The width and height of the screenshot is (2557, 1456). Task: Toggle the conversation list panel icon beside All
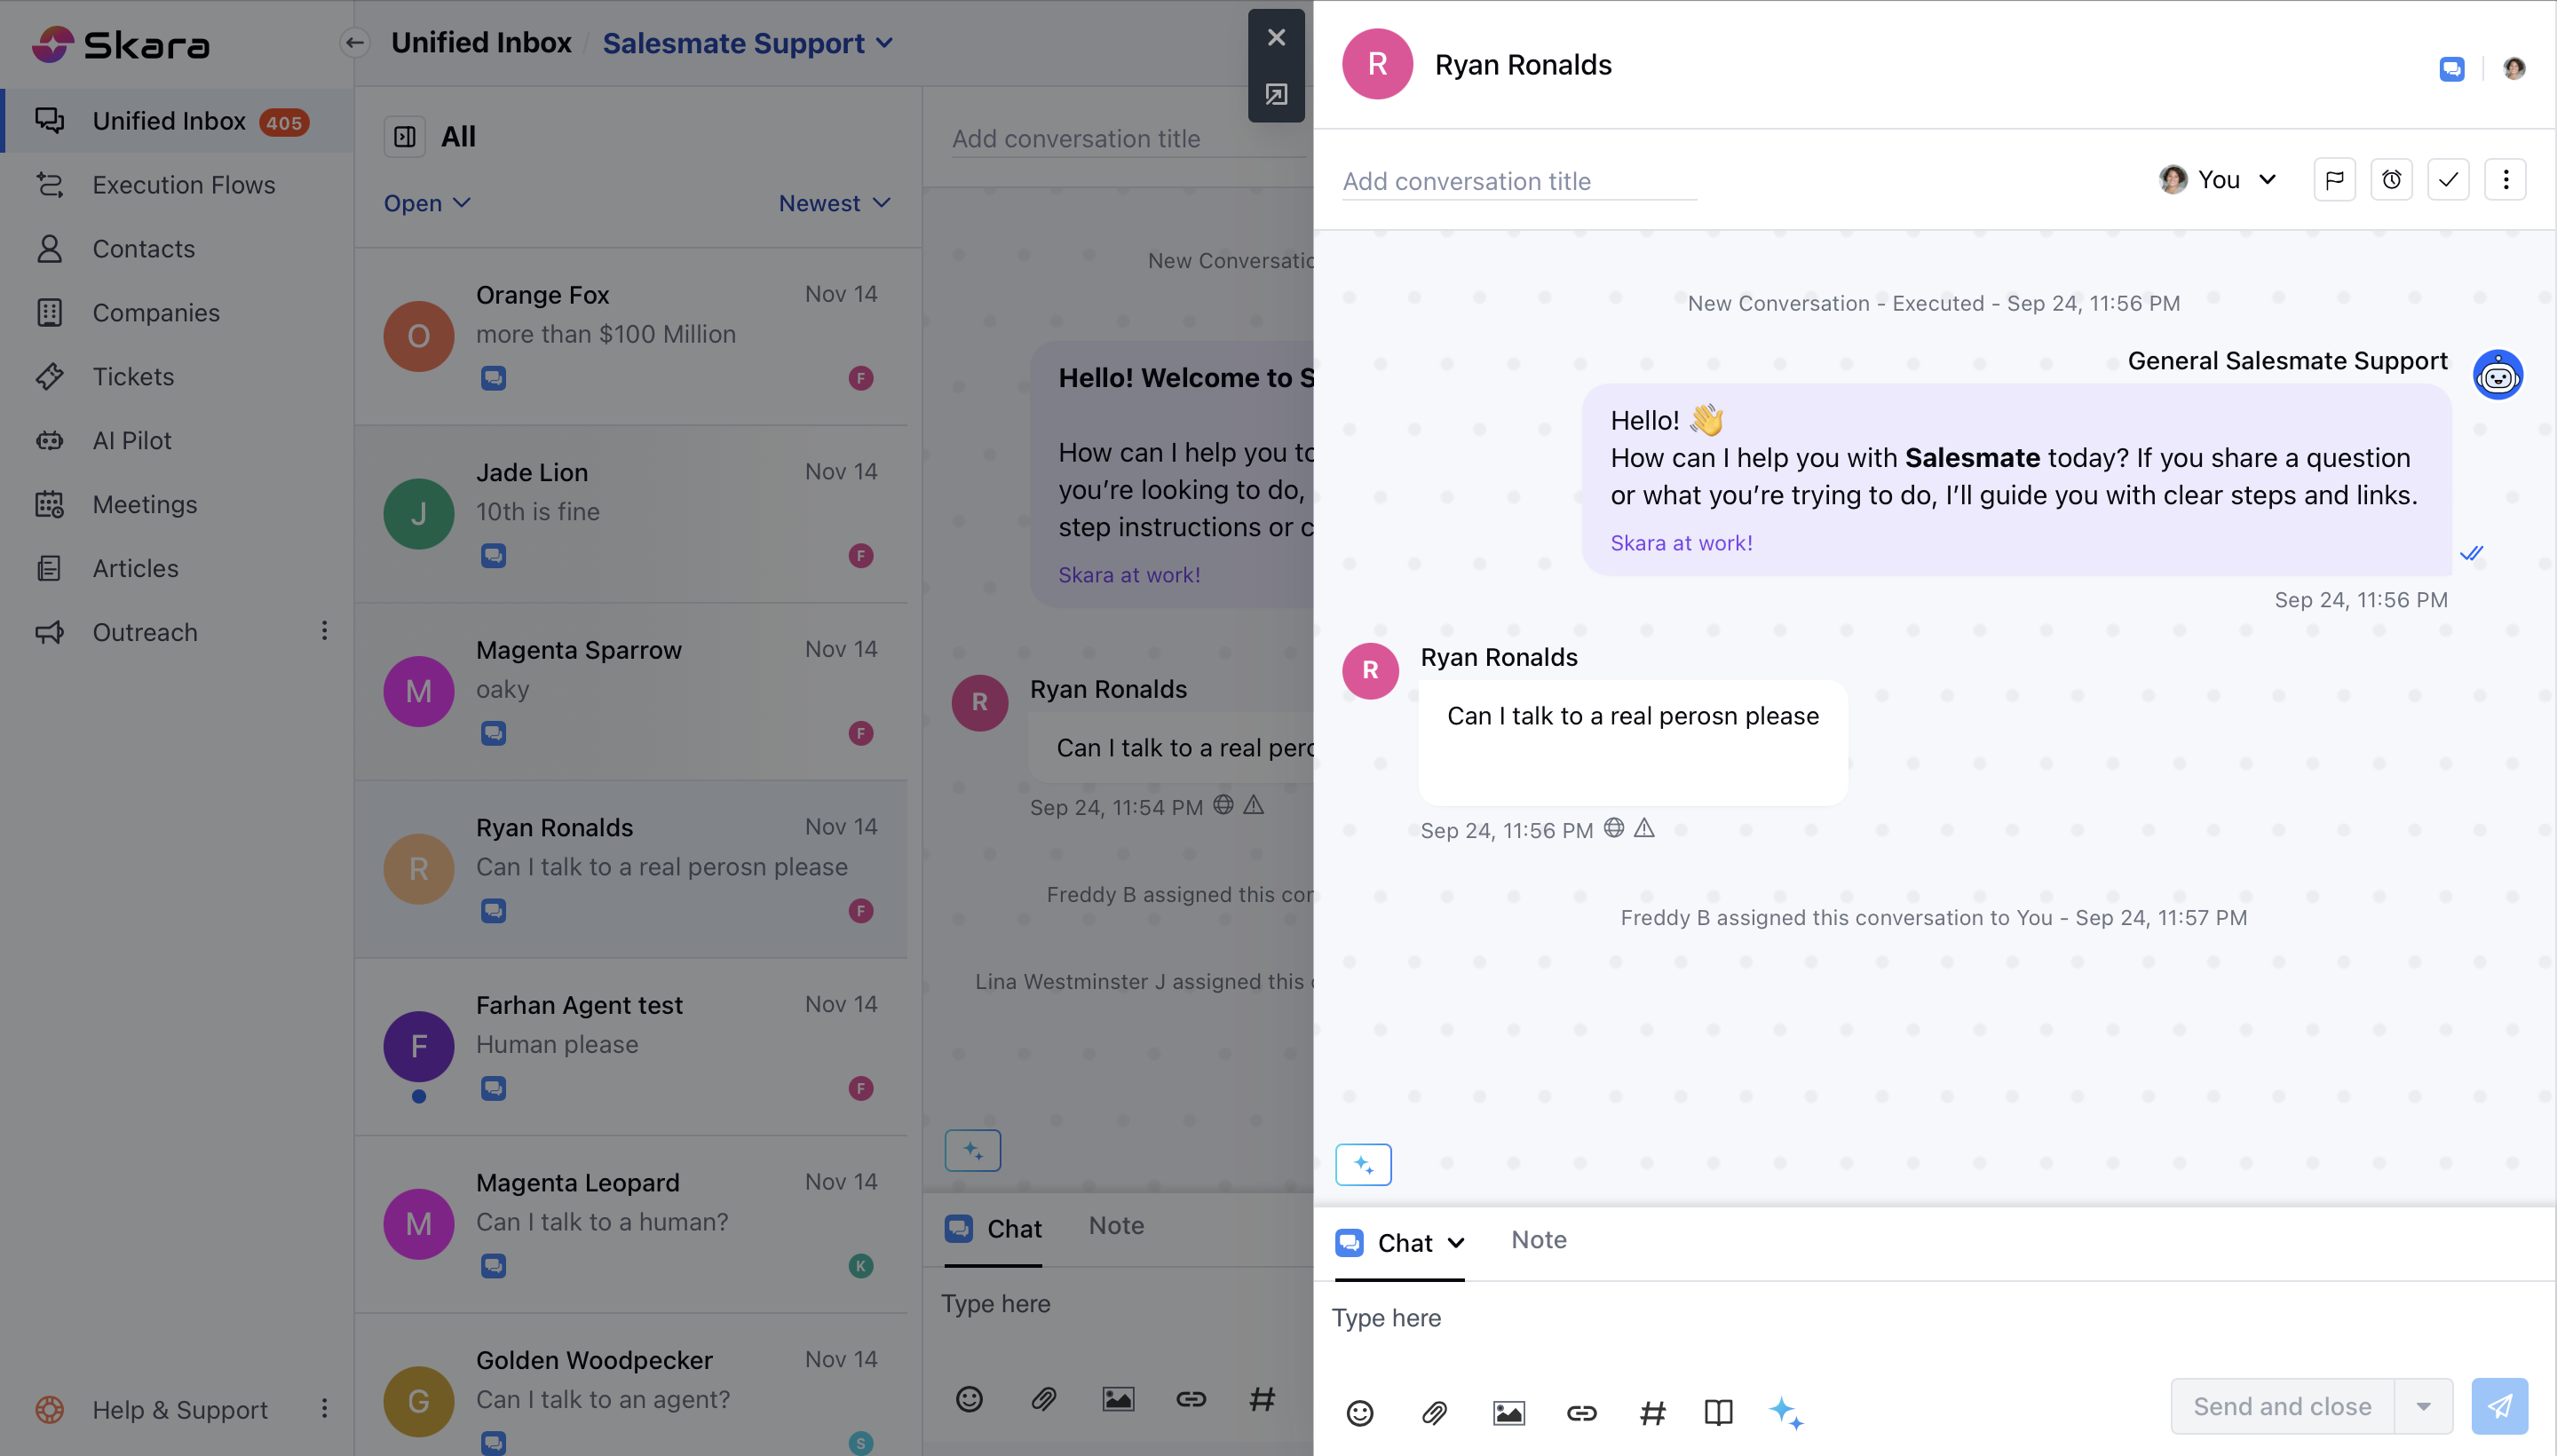tap(405, 137)
